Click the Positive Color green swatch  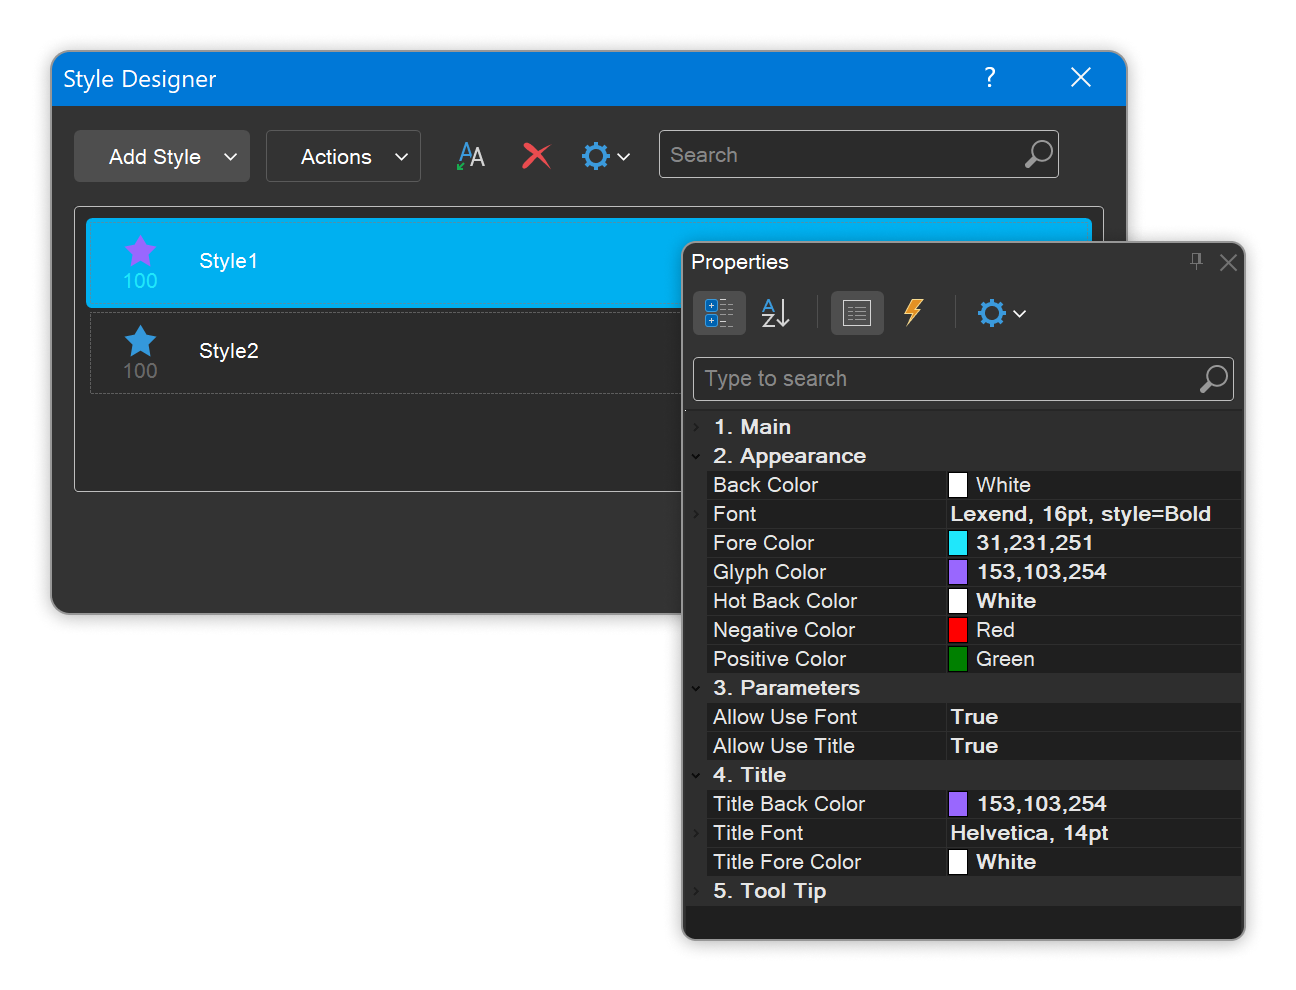click(x=958, y=659)
